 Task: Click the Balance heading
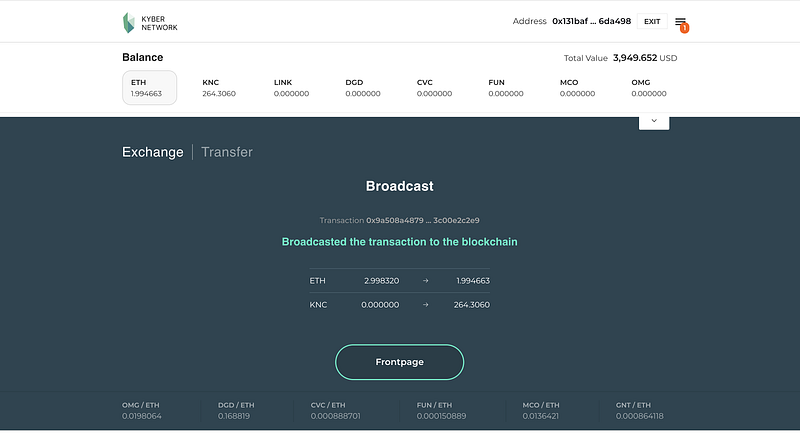[x=142, y=57]
